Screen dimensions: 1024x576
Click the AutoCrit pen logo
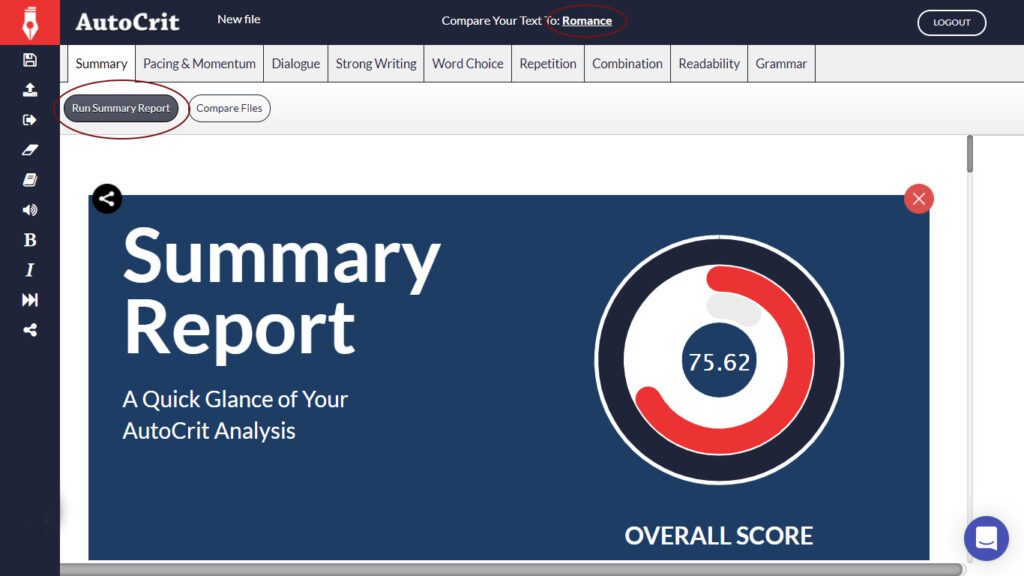coord(30,22)
